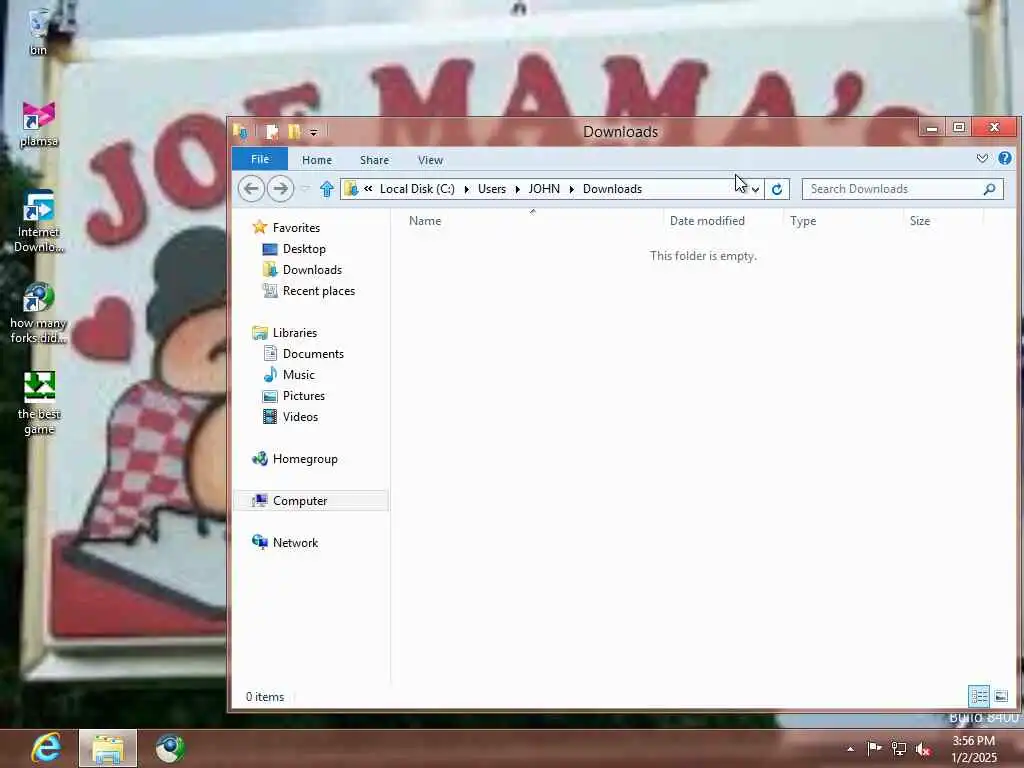
Task: Click the File Explorer taskbar button
Action: [108, 748]
